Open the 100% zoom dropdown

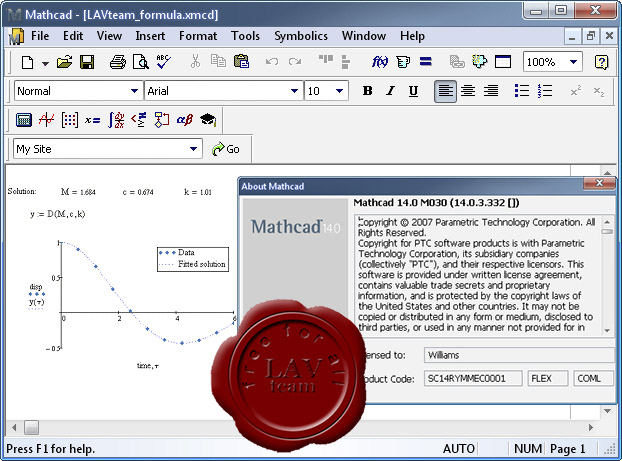click(573, 62)
